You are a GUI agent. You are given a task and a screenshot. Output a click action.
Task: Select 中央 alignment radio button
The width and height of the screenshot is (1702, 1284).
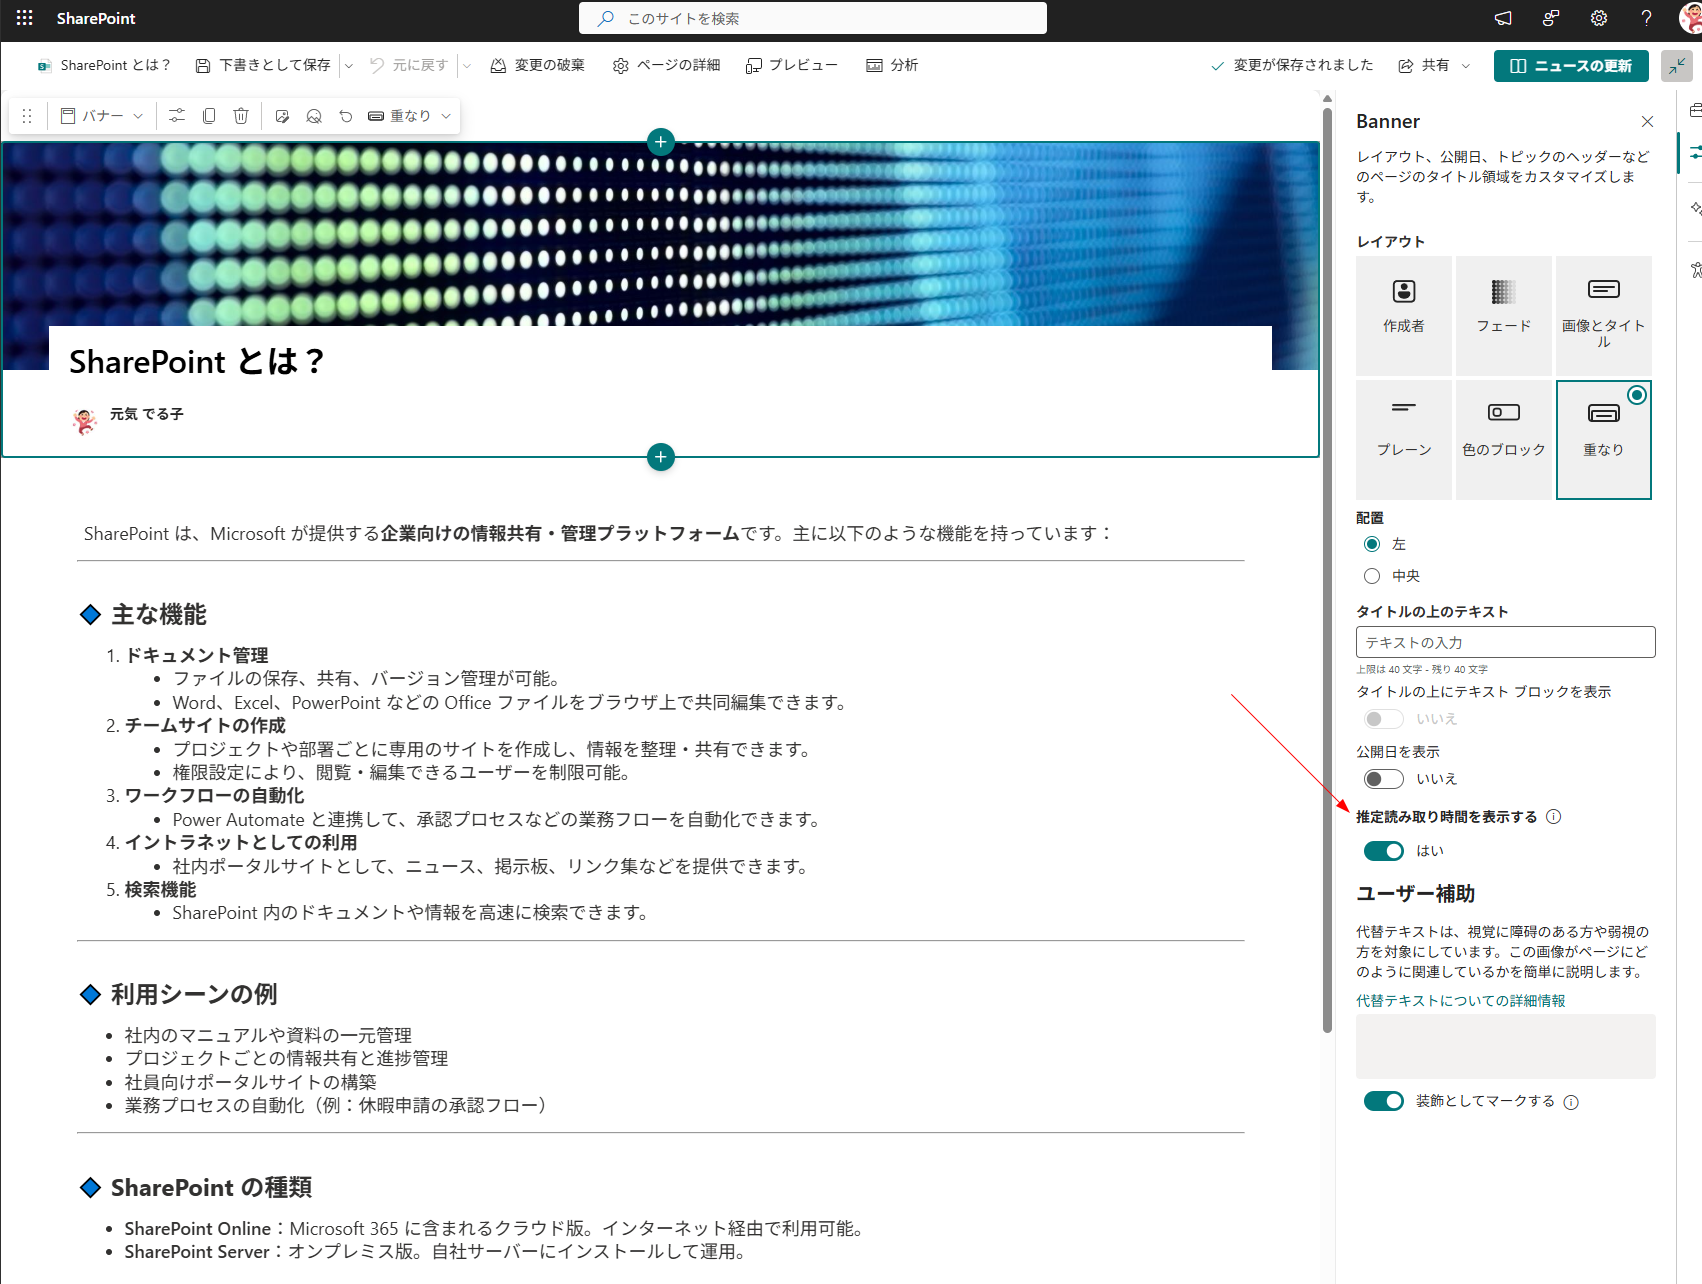(x=1372, y=576)
